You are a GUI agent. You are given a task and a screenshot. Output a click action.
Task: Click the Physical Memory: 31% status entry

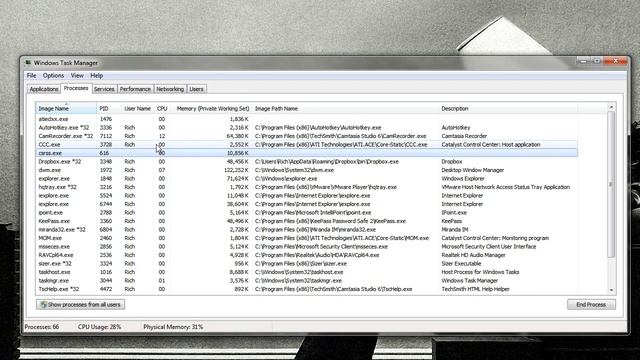(x=173, y=327)
